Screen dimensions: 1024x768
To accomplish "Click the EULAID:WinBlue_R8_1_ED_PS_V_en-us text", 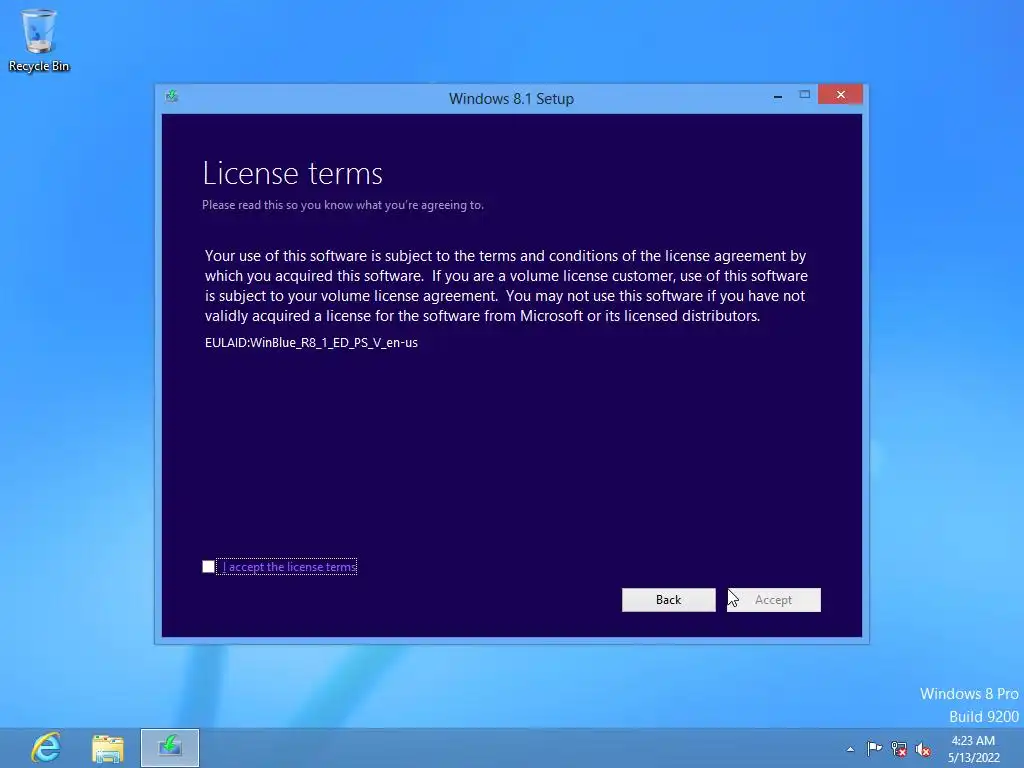I will click(x=312, y=343).
